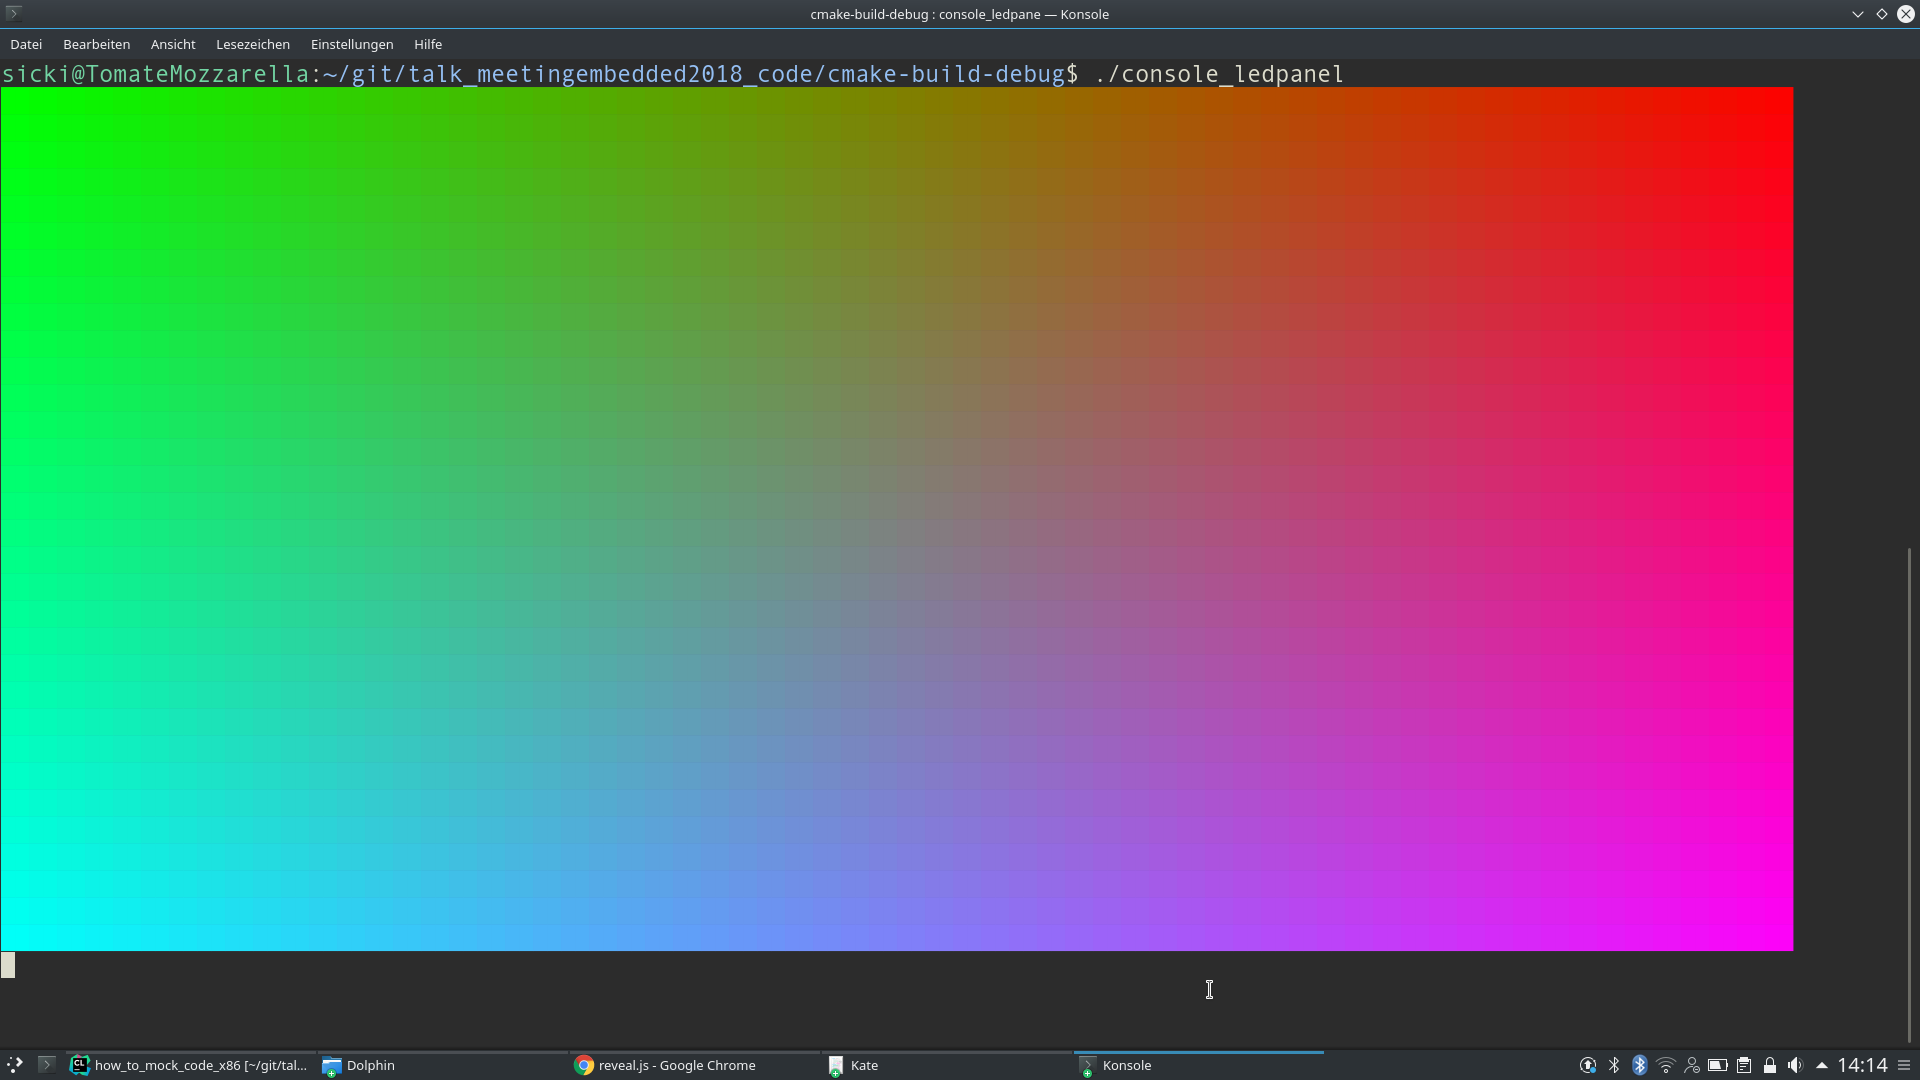Switch to the Kate taskbar entry

(x=864, y=1065)
